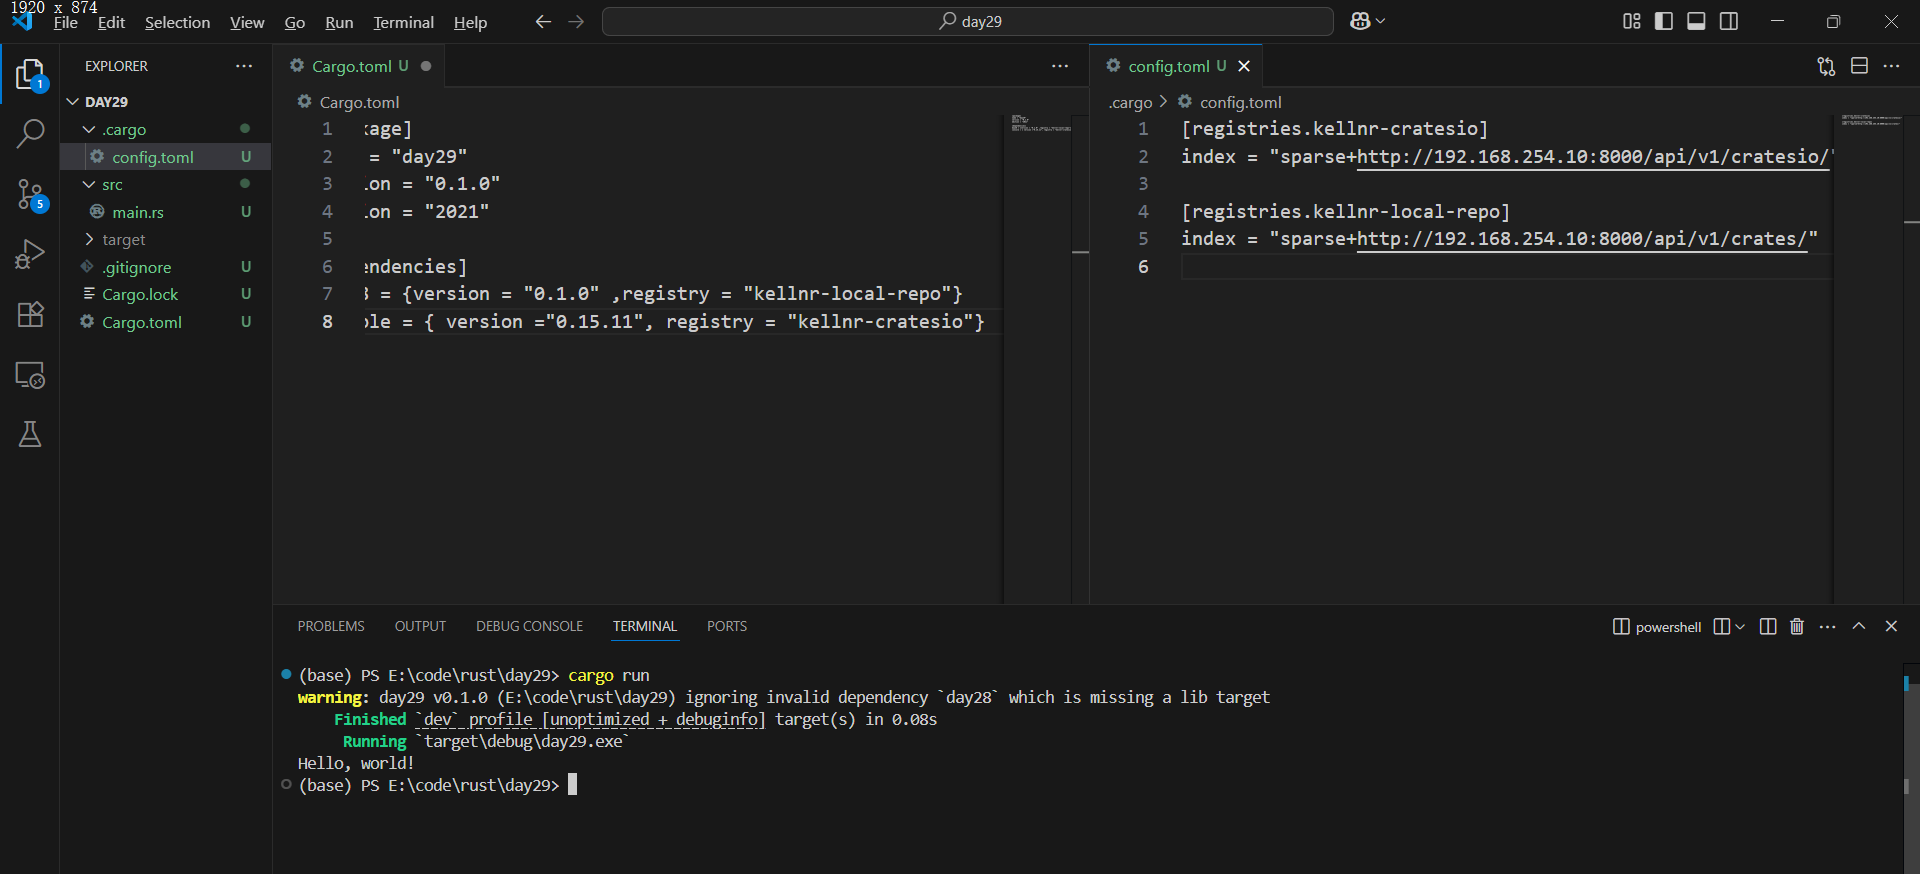
Task: Open Run and Debug view
Action: tap(30, 254)
